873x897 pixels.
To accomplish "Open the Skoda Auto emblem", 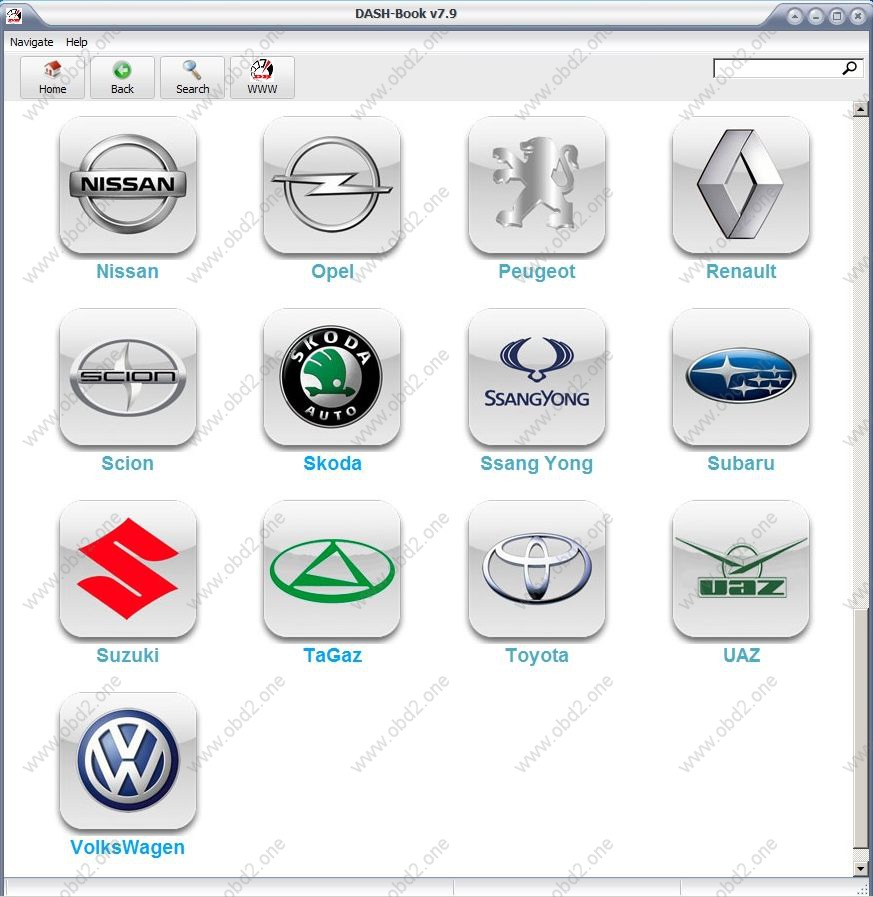I will [x=332, y=377].
